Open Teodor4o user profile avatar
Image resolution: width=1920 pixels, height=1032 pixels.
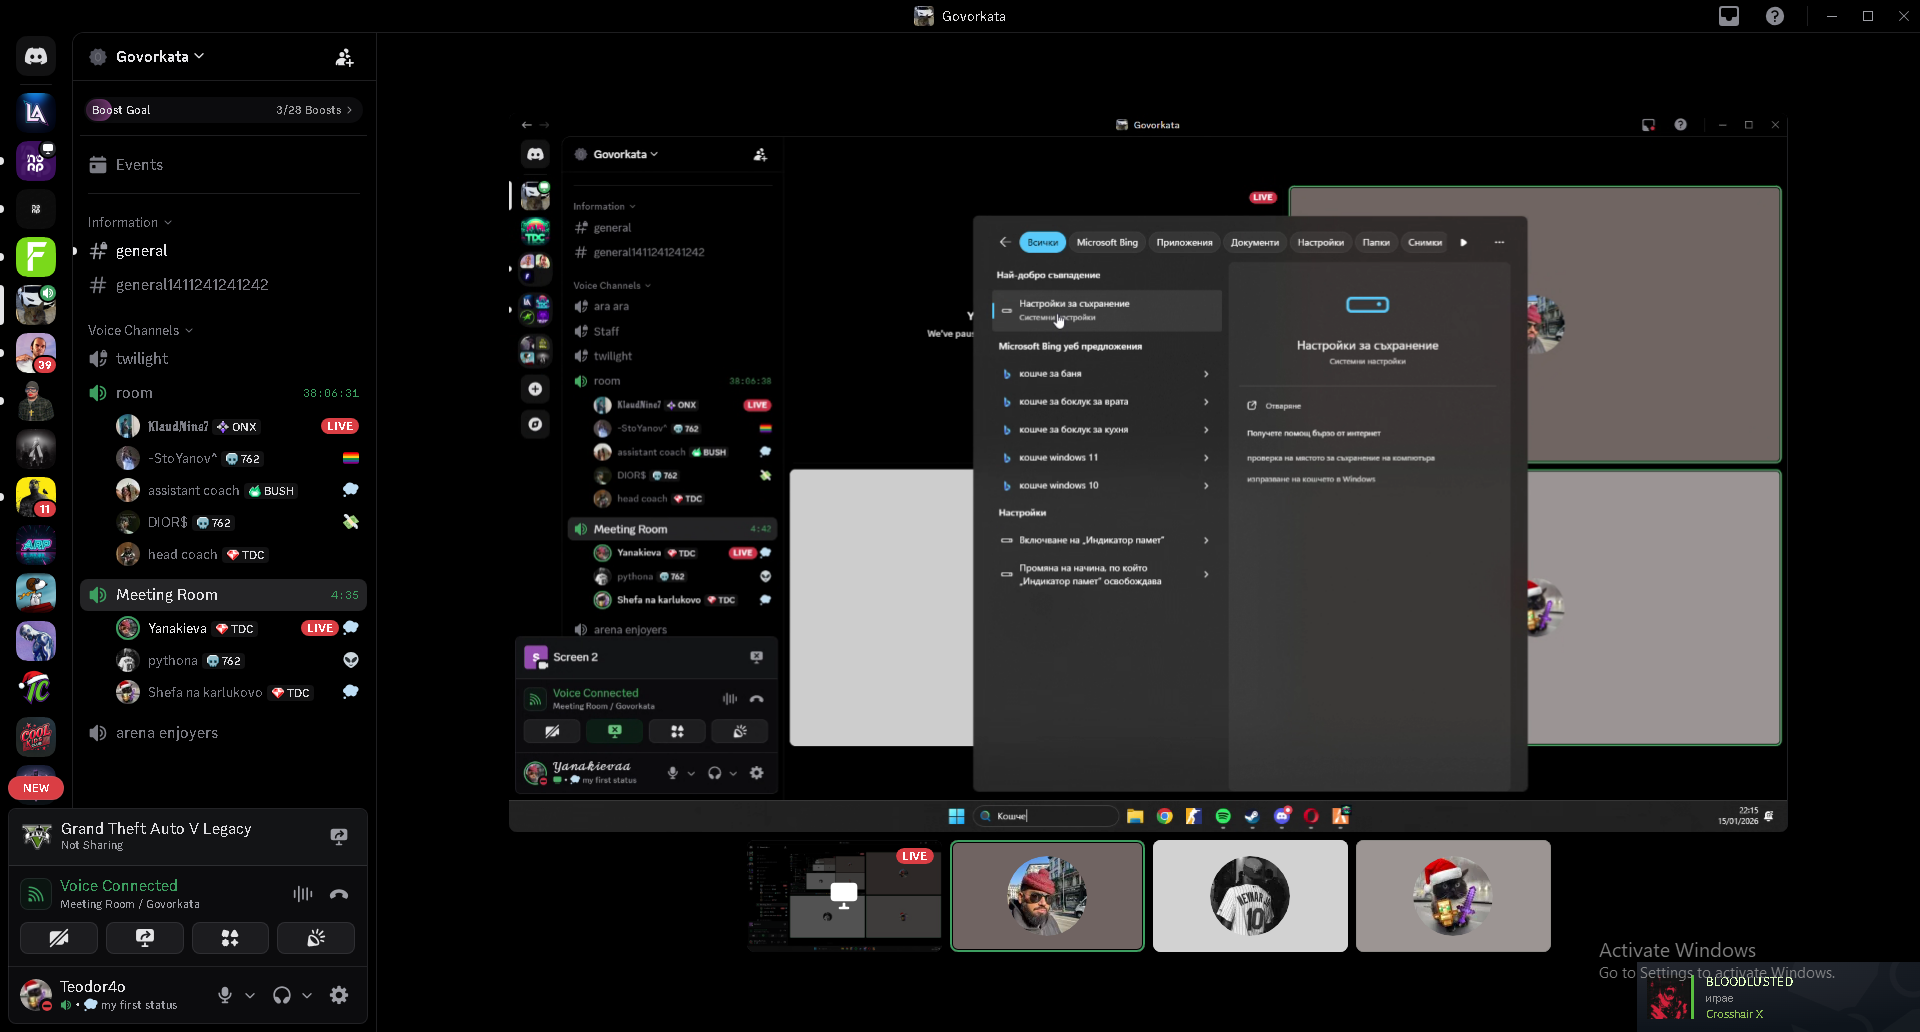36,995
